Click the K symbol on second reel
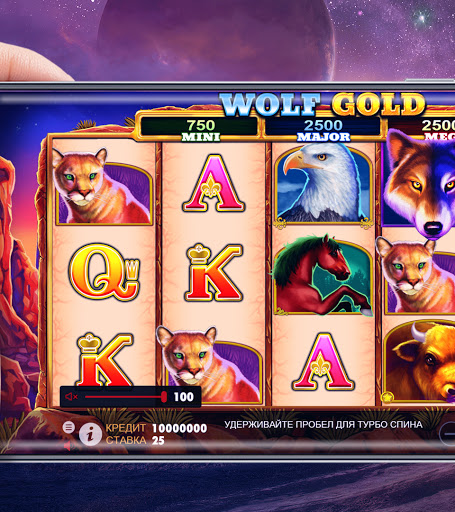 tap(213, 272)
